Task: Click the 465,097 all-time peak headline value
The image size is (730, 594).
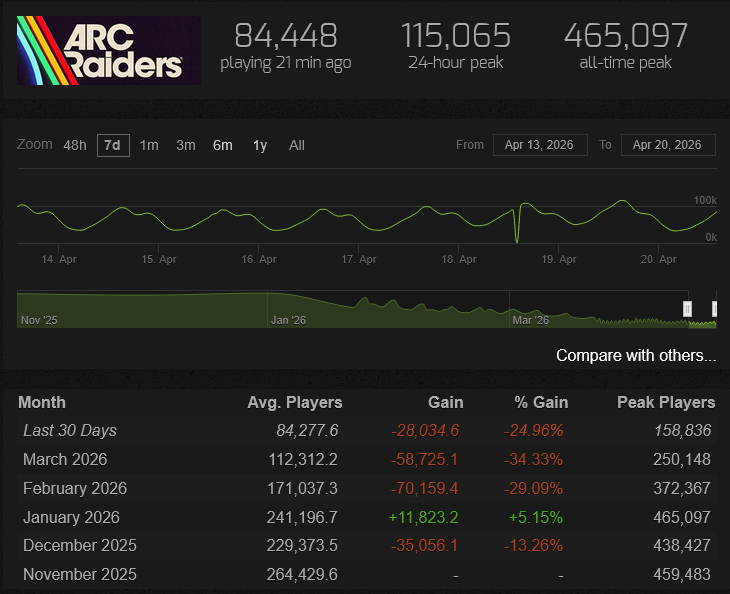Action: click(626, 35)
